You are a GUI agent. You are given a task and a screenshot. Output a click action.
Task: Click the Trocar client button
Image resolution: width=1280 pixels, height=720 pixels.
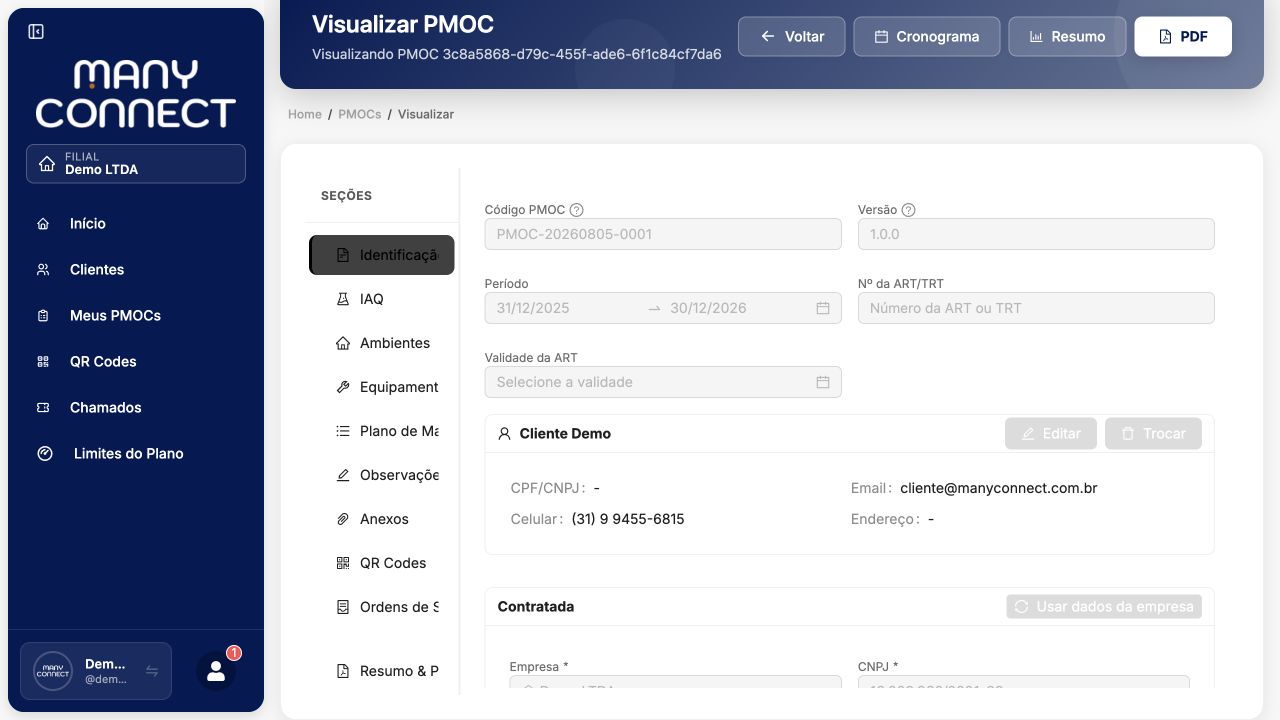1153,434
